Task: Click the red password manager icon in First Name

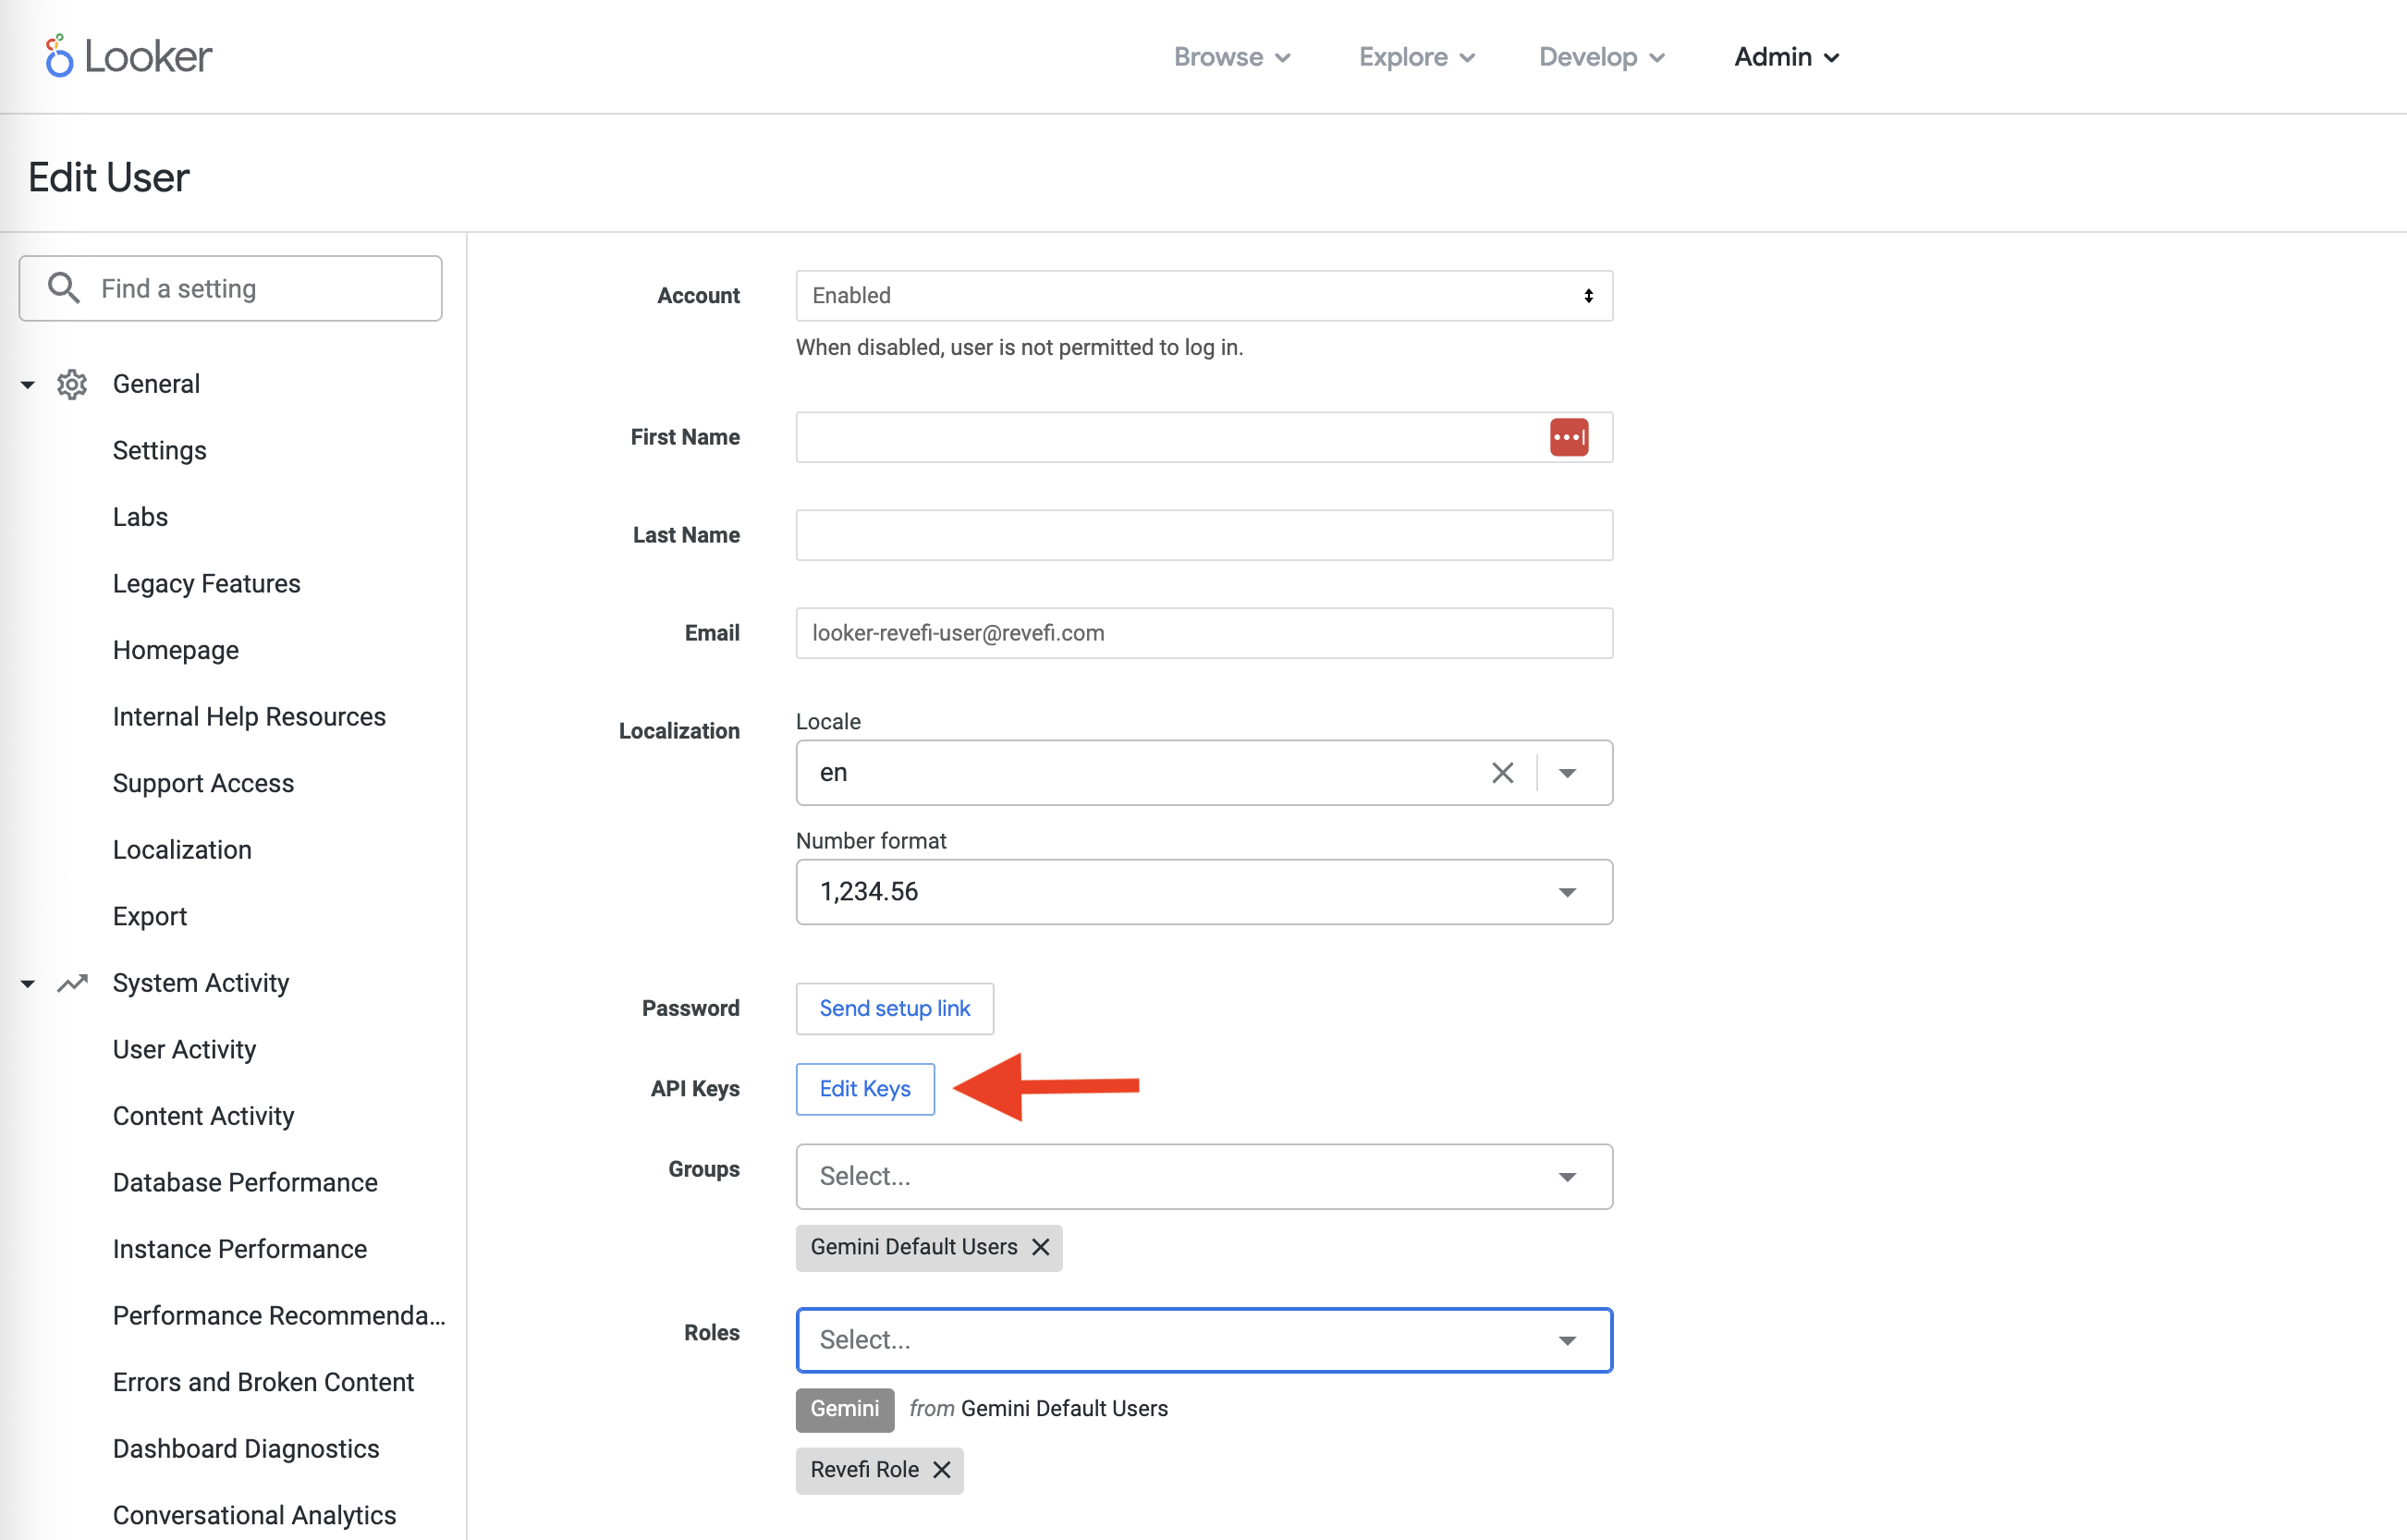Action: coord(1568,437)
